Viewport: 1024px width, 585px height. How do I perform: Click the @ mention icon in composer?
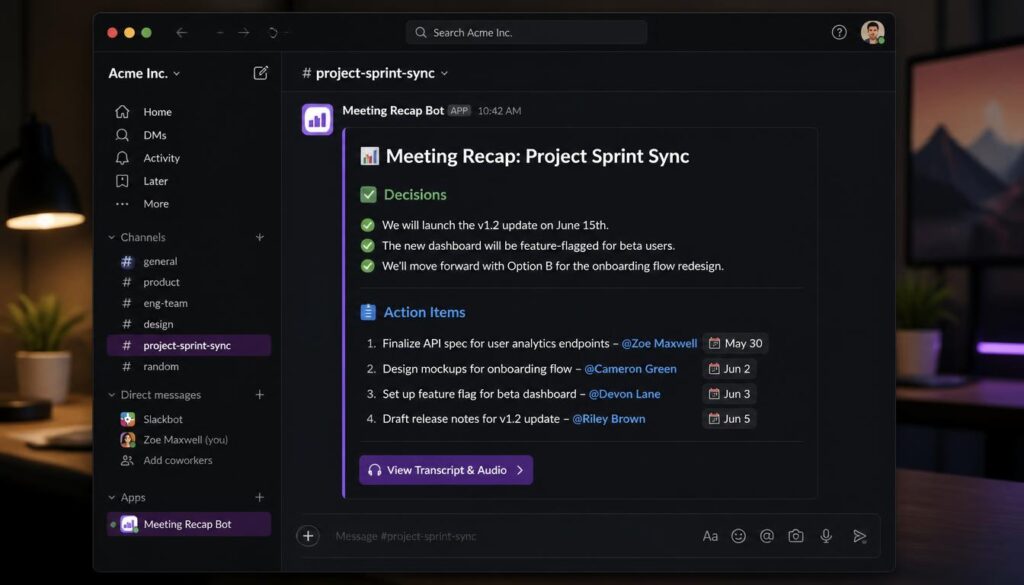(x=767, y=536)
